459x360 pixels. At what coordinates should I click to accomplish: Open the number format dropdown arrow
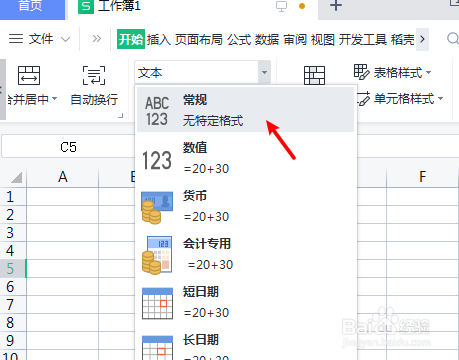pyautogui.click(x=264, y=72)
